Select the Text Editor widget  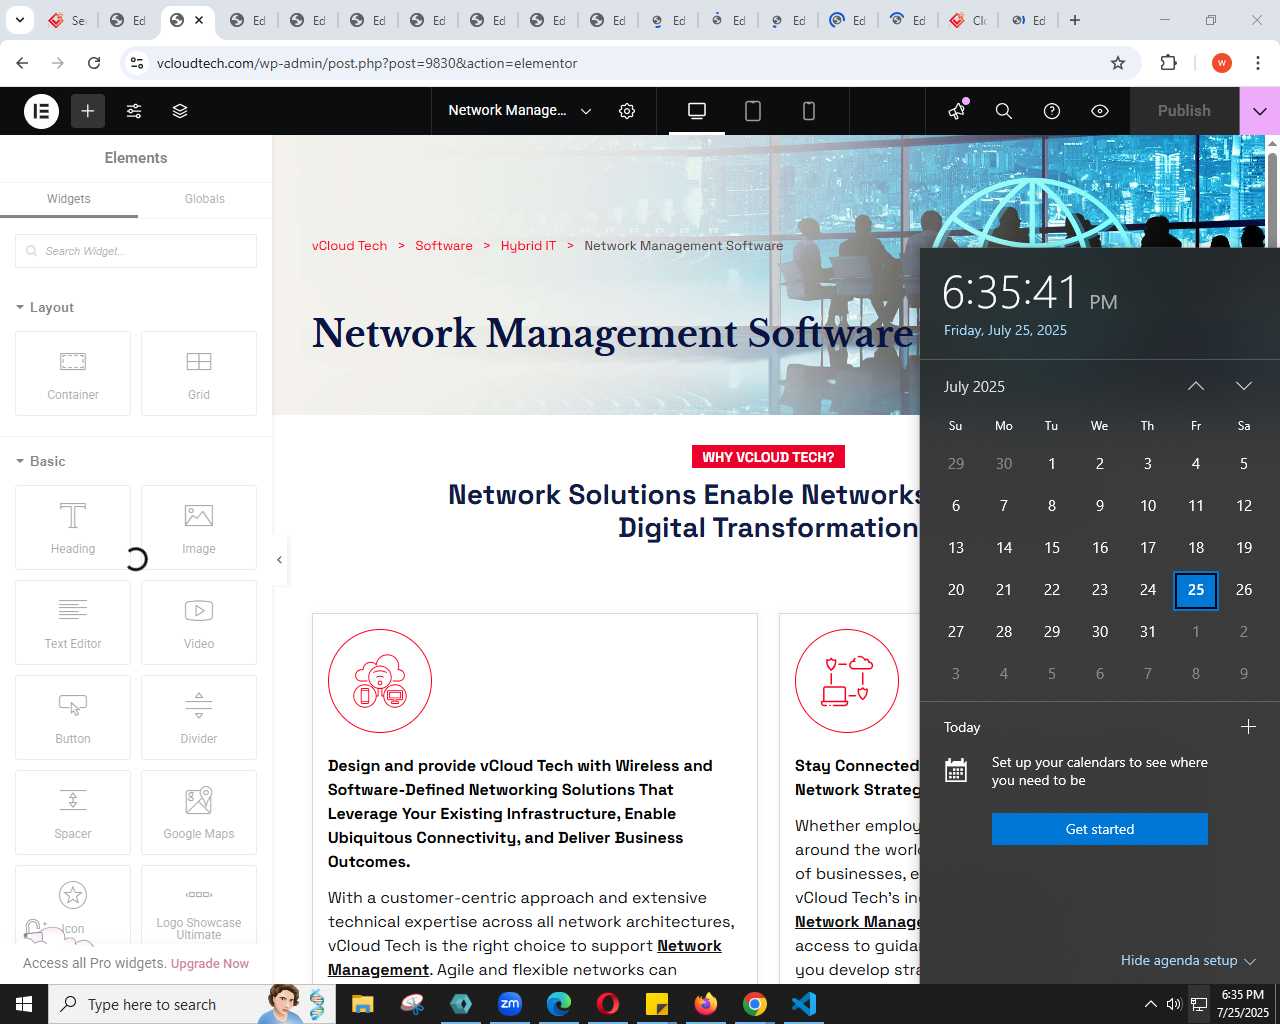pyautogui.click(x=73, y=623)
